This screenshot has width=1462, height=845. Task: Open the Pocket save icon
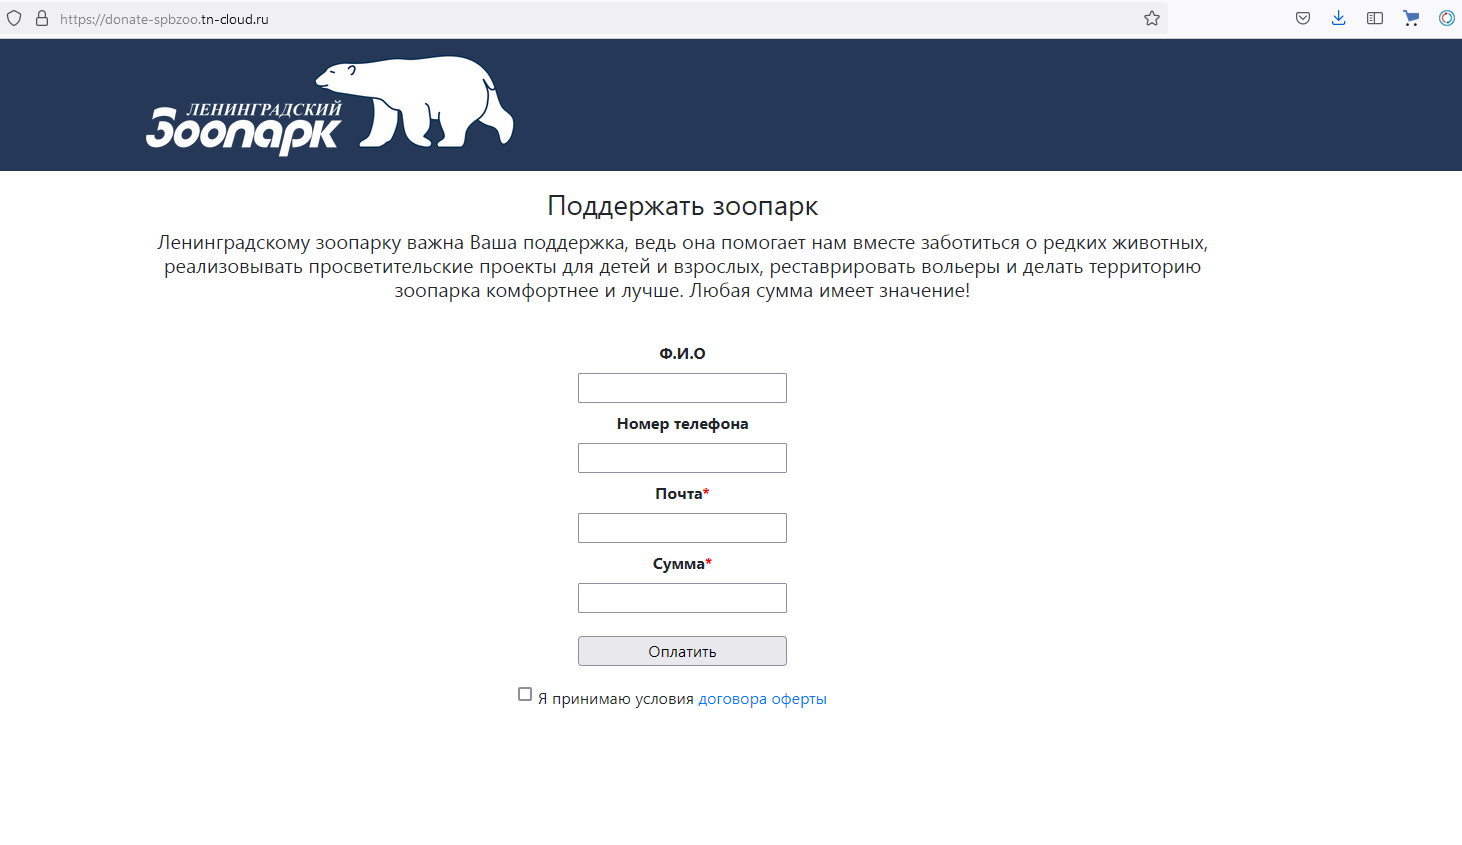click(x=1303, y=18)
